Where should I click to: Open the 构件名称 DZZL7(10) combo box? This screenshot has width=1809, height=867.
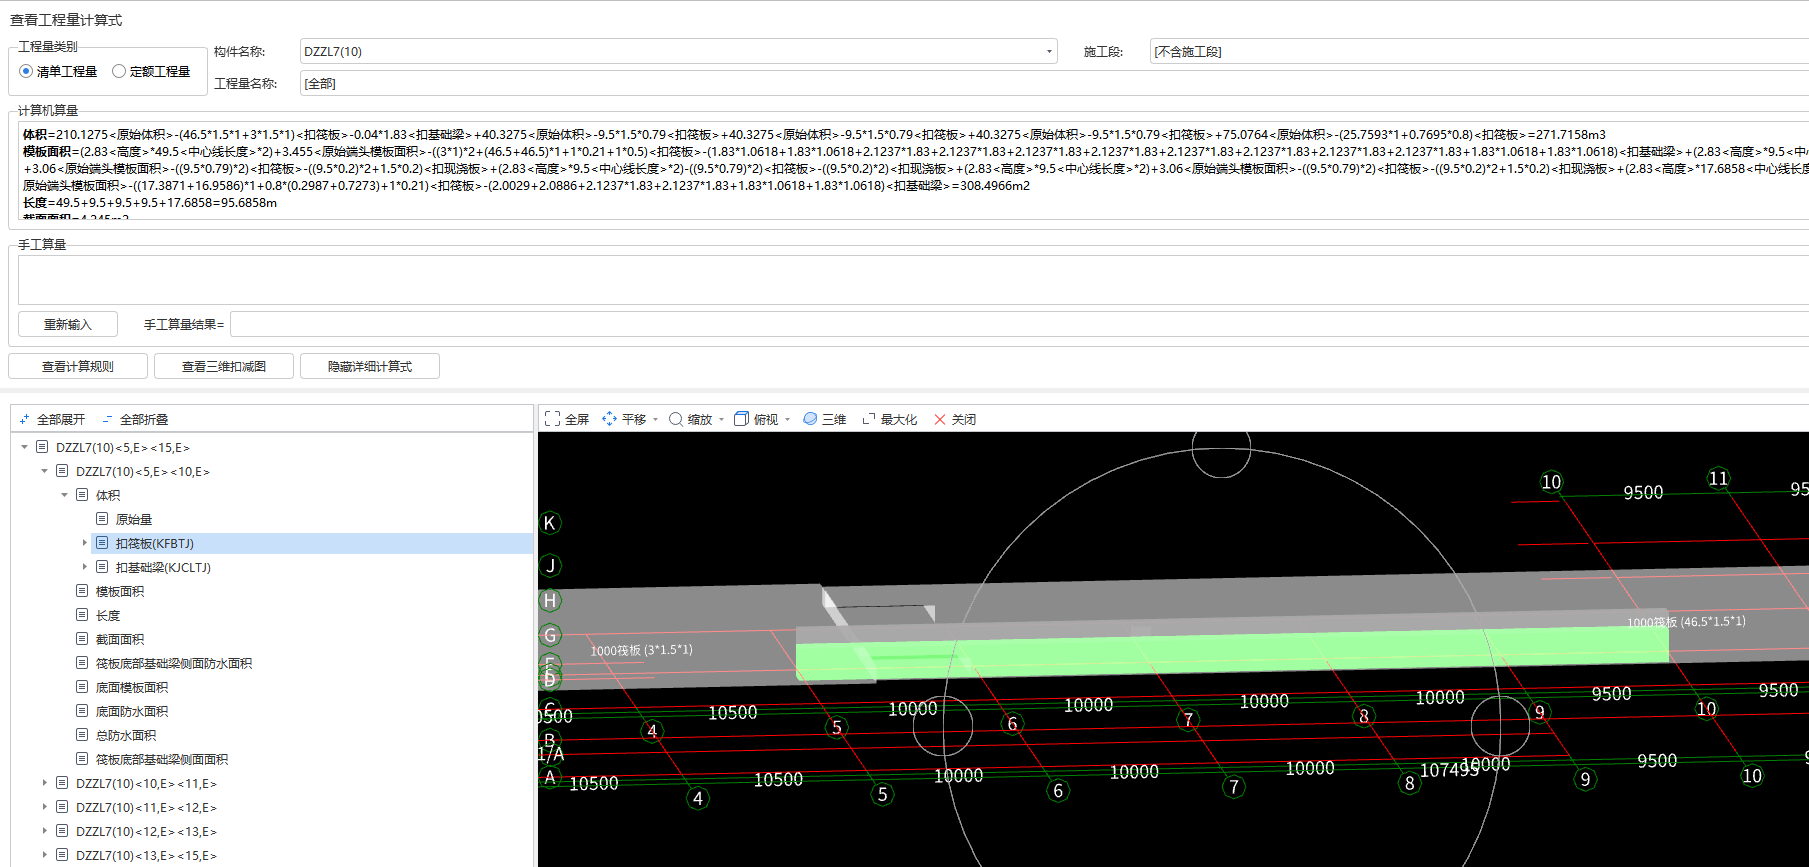click(679, 51)
